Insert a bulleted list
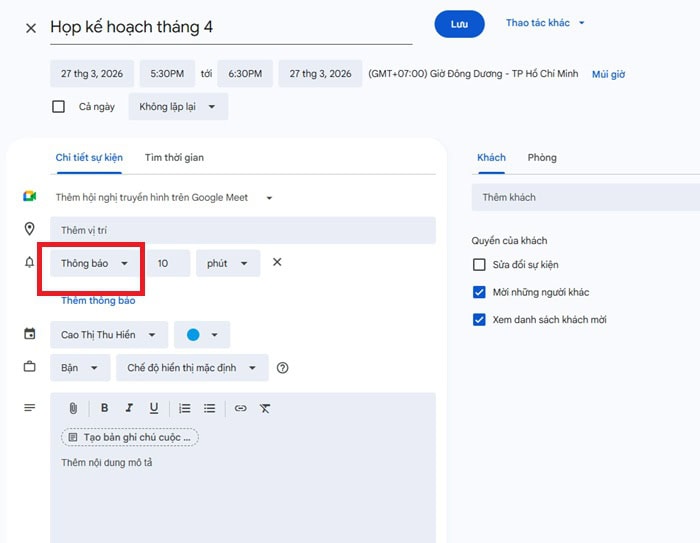This screenshot has height=543, width=700. coord(210,408)
